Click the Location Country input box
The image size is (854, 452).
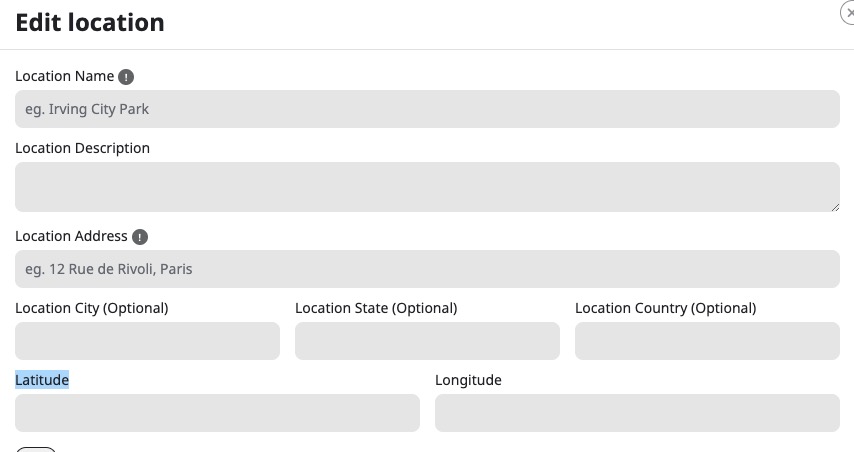(707, 341)
